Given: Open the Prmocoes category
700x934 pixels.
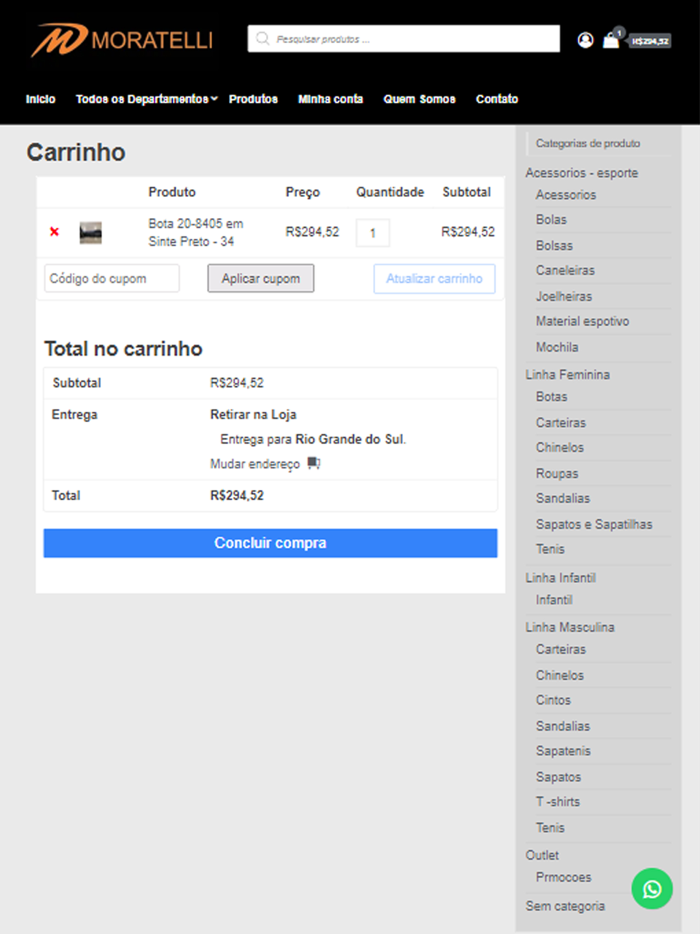Looking at the screenshot, I should click(564, 877).
